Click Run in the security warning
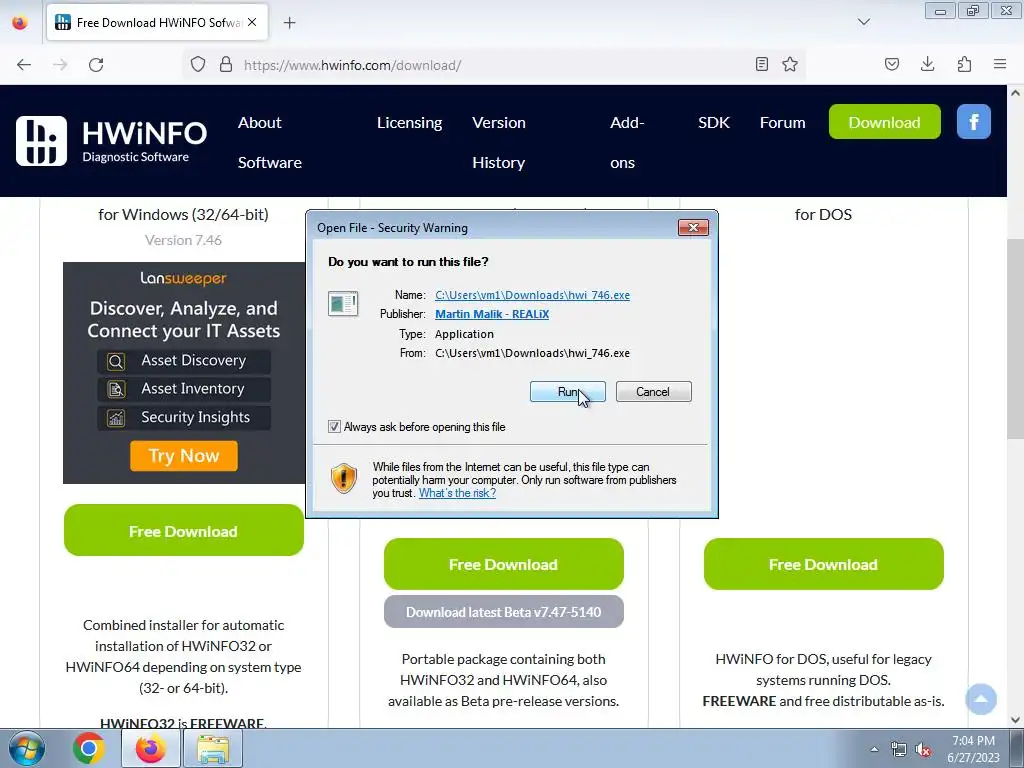 click(568, 392)
